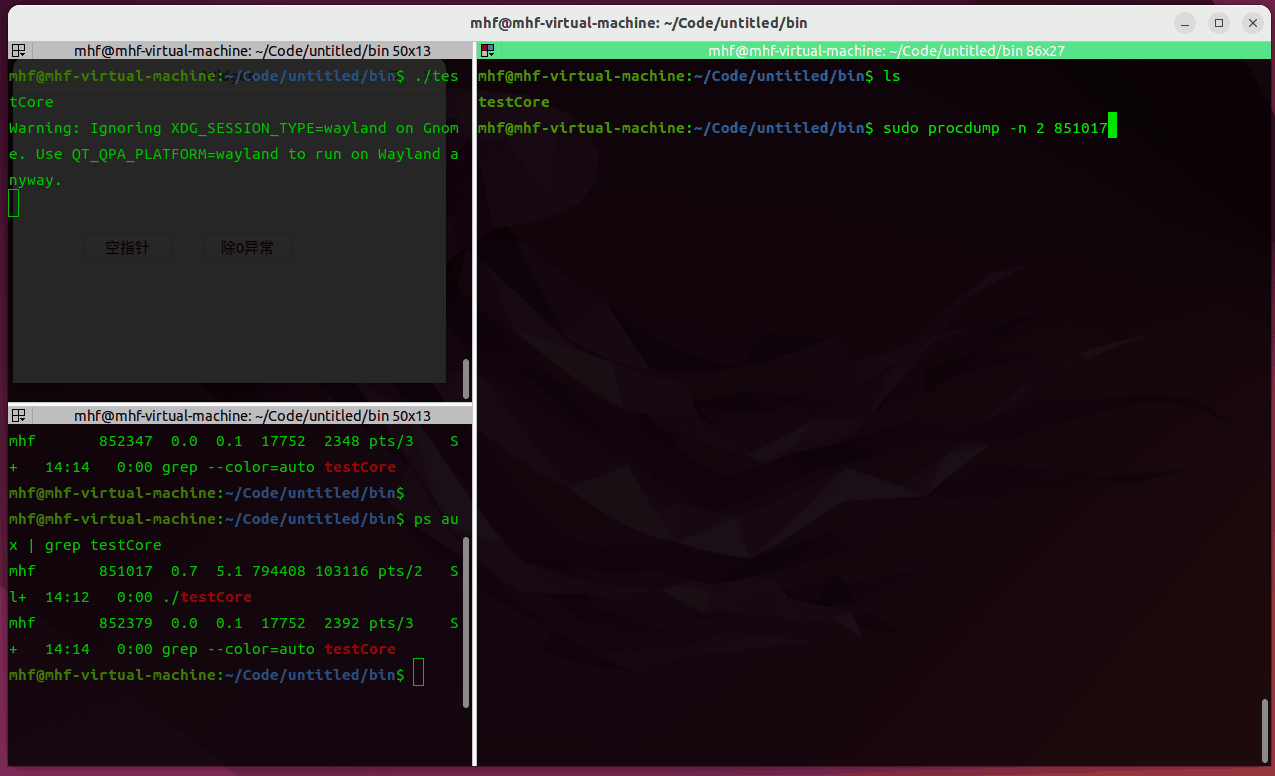The width and height of the screenshot is (1275, 776).
Task: Click the 'nyway.' line in top-left pane
Action: click(36, 180)
